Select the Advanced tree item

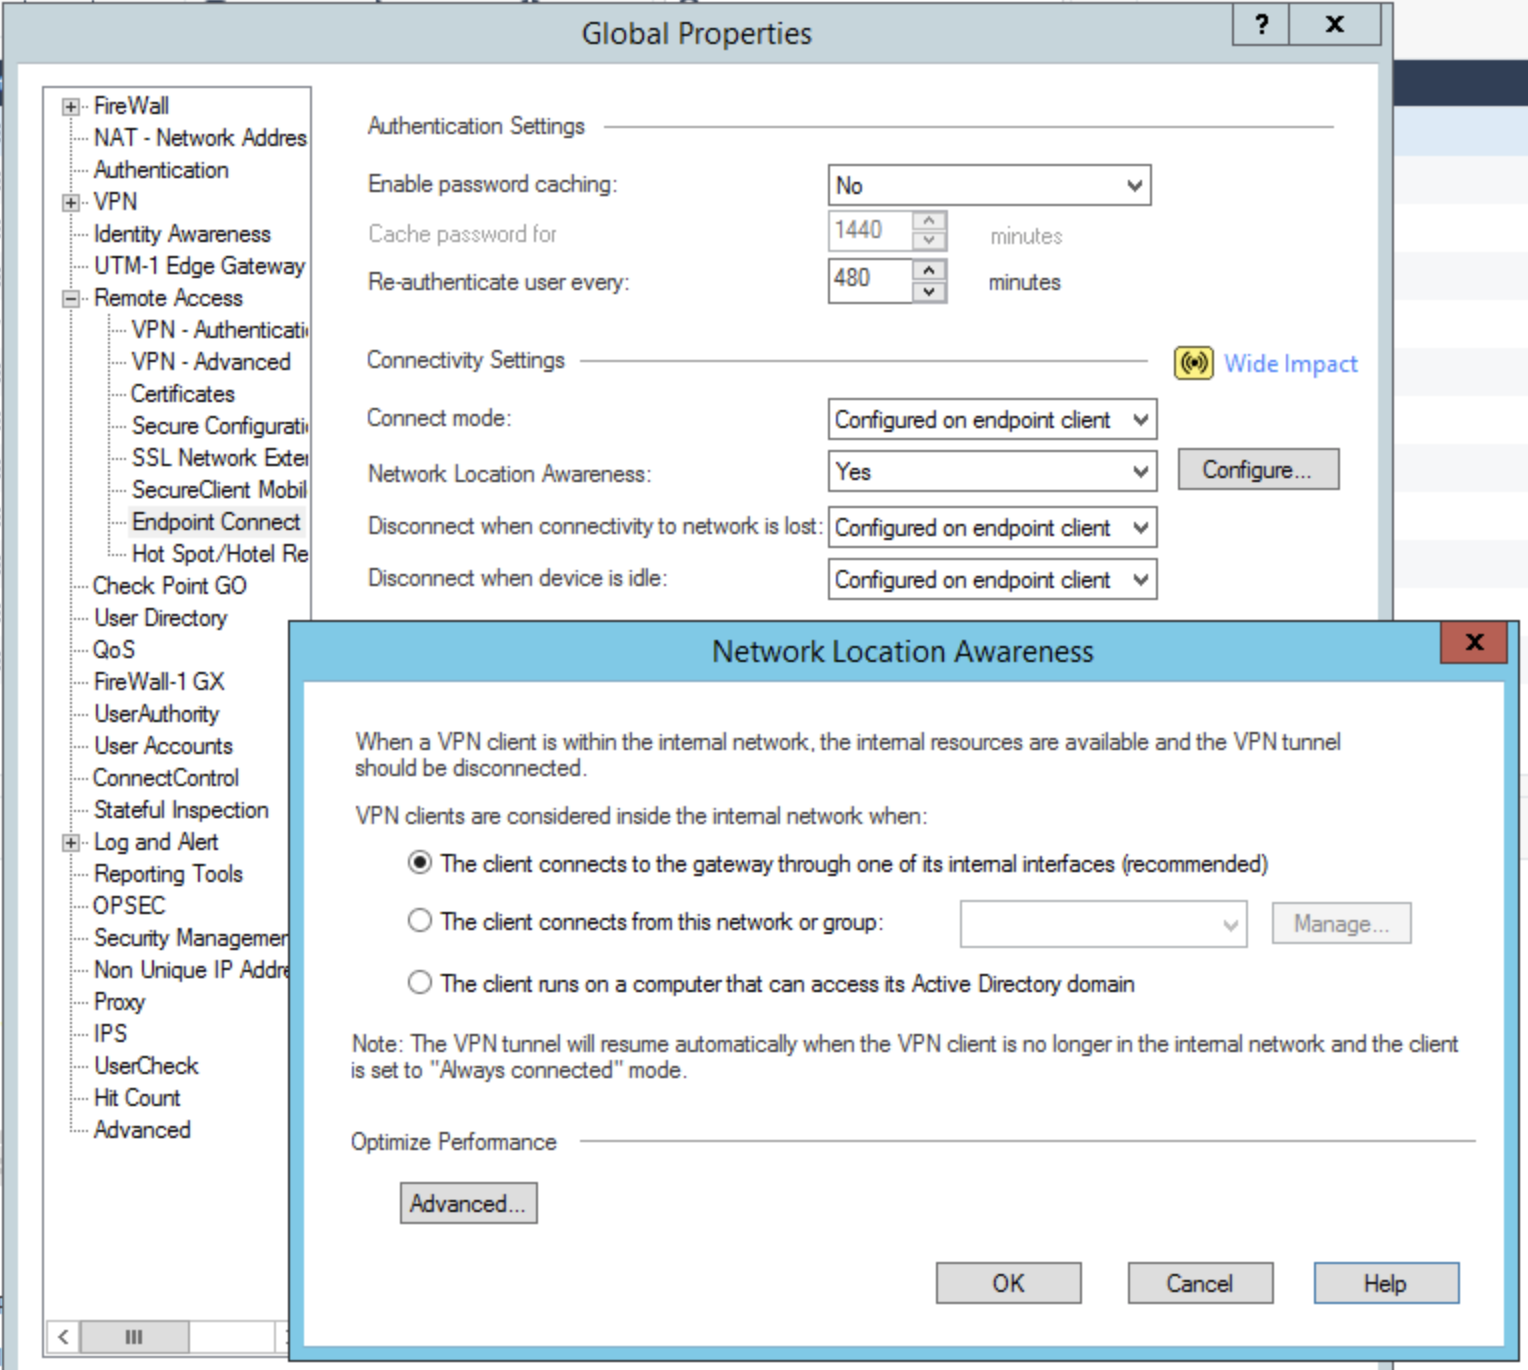coord(142,1130)
